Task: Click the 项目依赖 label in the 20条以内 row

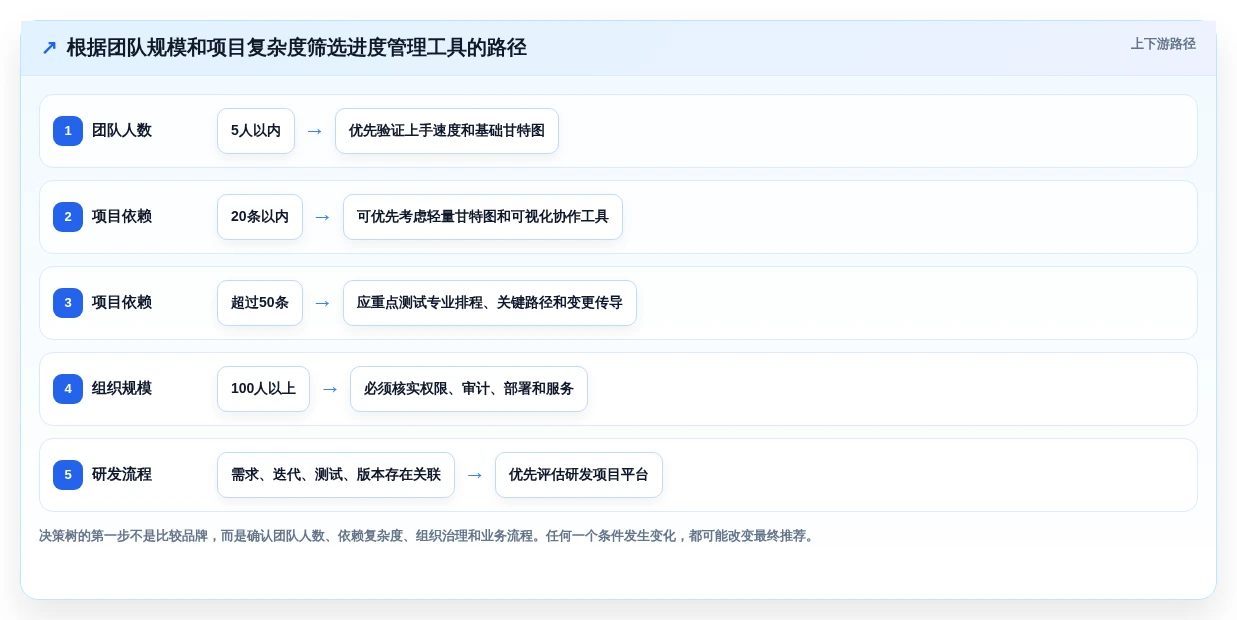Action: point(122,217)
